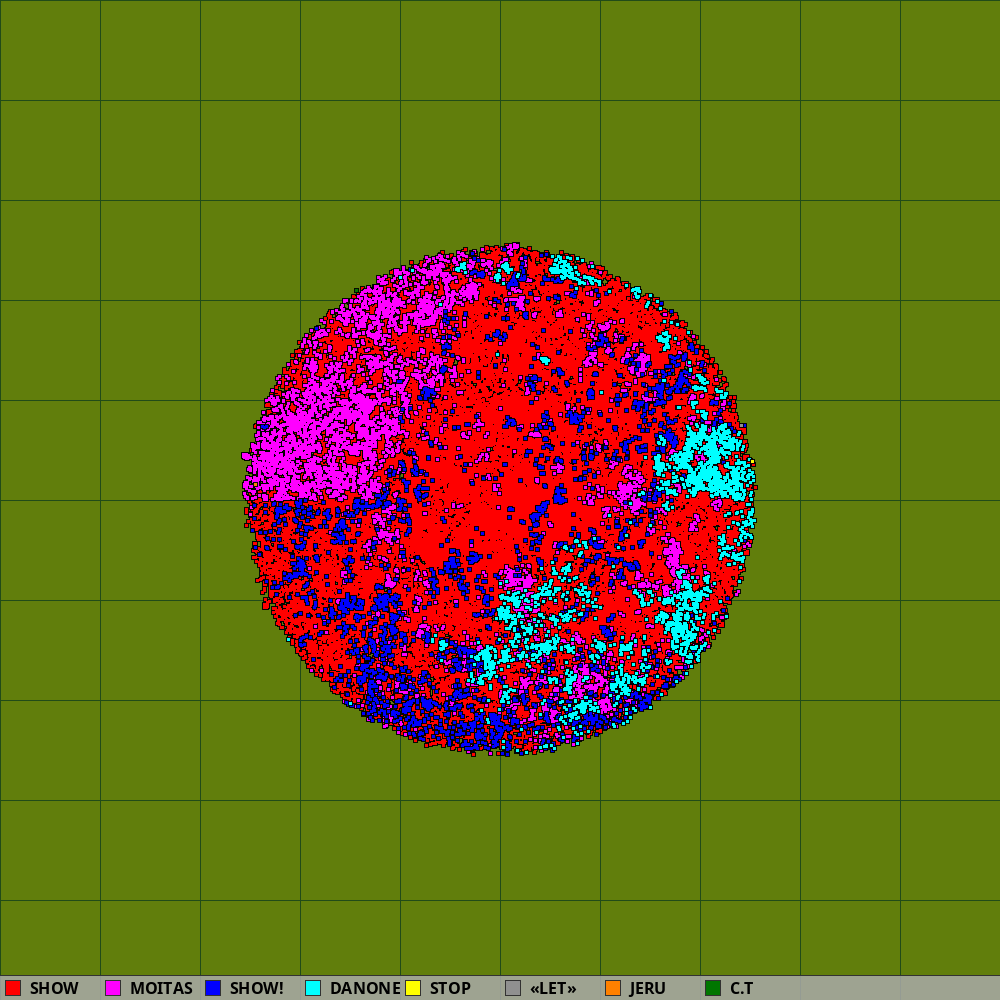Select the 'JERU' legend label
This screenshot has width=1000, height=1000.
tap(648, 989)
